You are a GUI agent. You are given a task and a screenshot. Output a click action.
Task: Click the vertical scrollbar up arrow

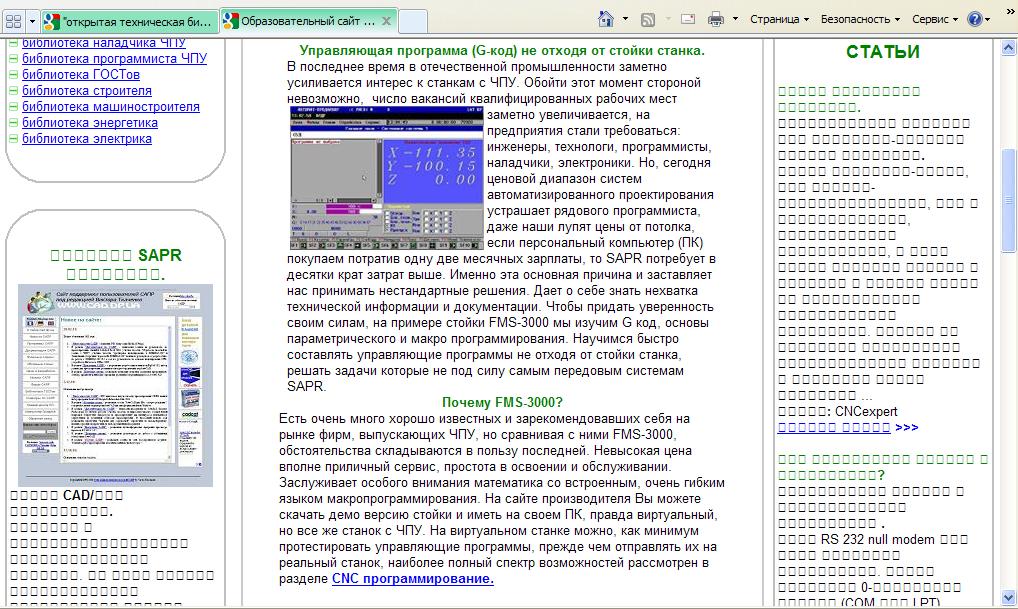(x=1008, y=47)
